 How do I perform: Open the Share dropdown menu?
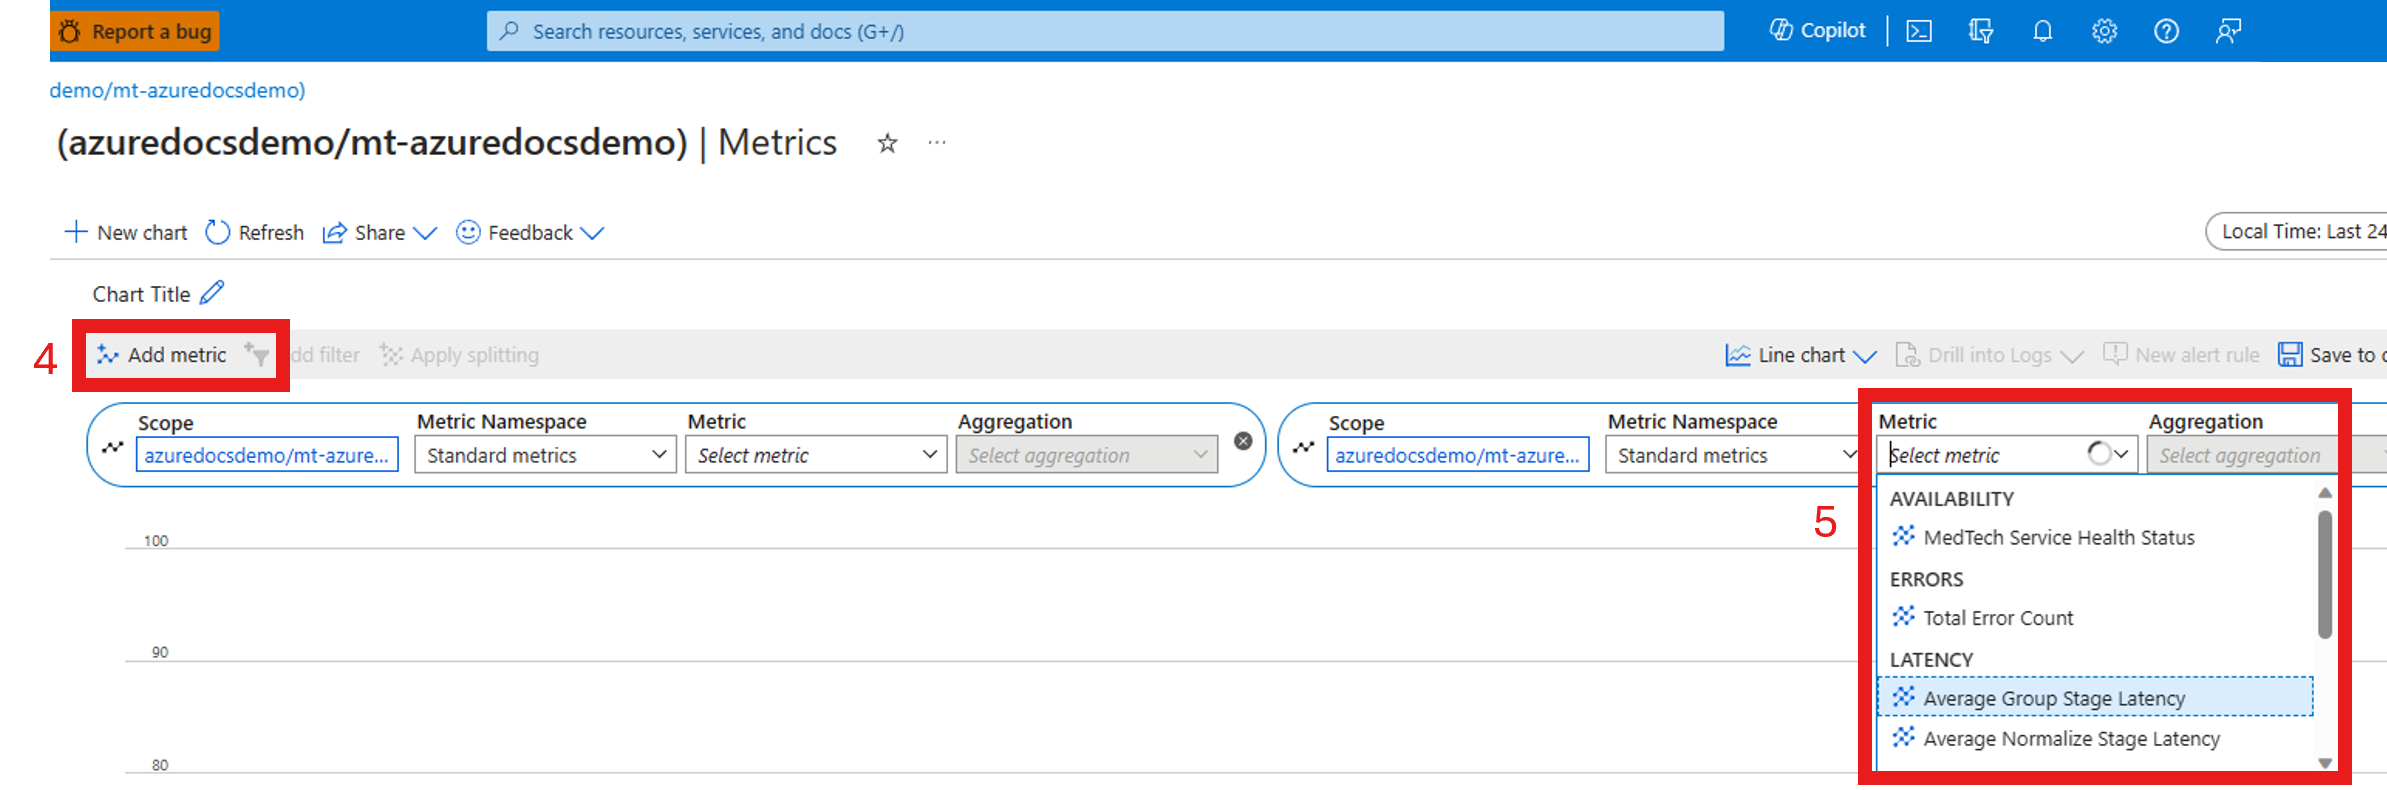pyautogui.click(x=379, y=233)
